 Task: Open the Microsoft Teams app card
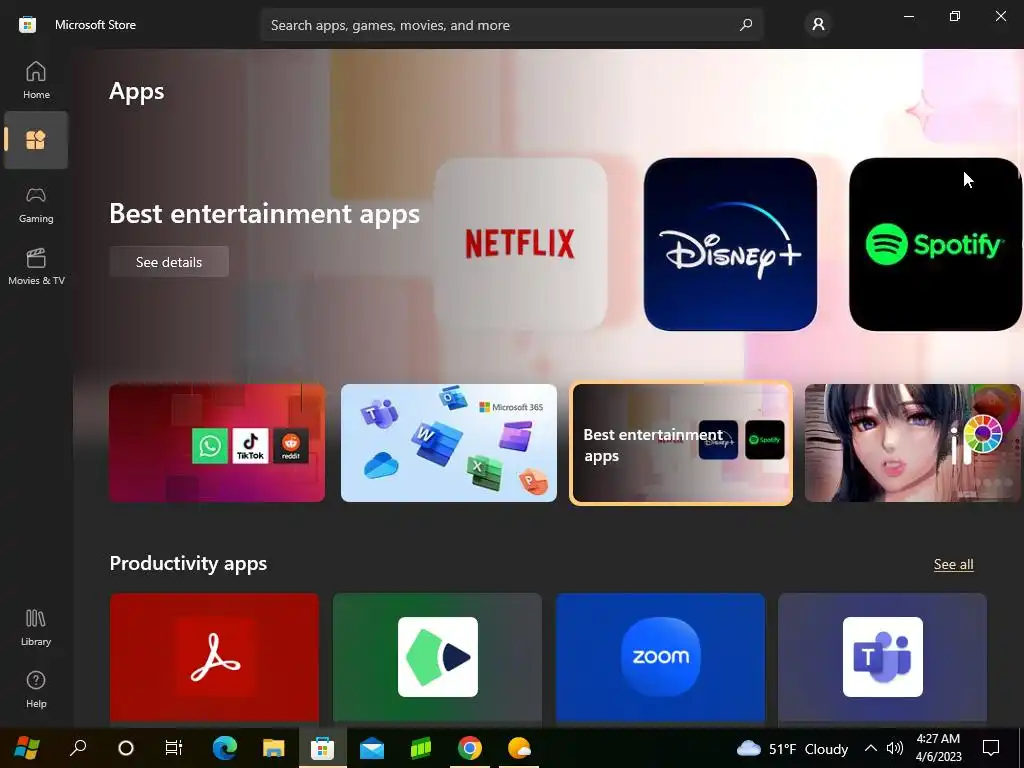point(882,658)
